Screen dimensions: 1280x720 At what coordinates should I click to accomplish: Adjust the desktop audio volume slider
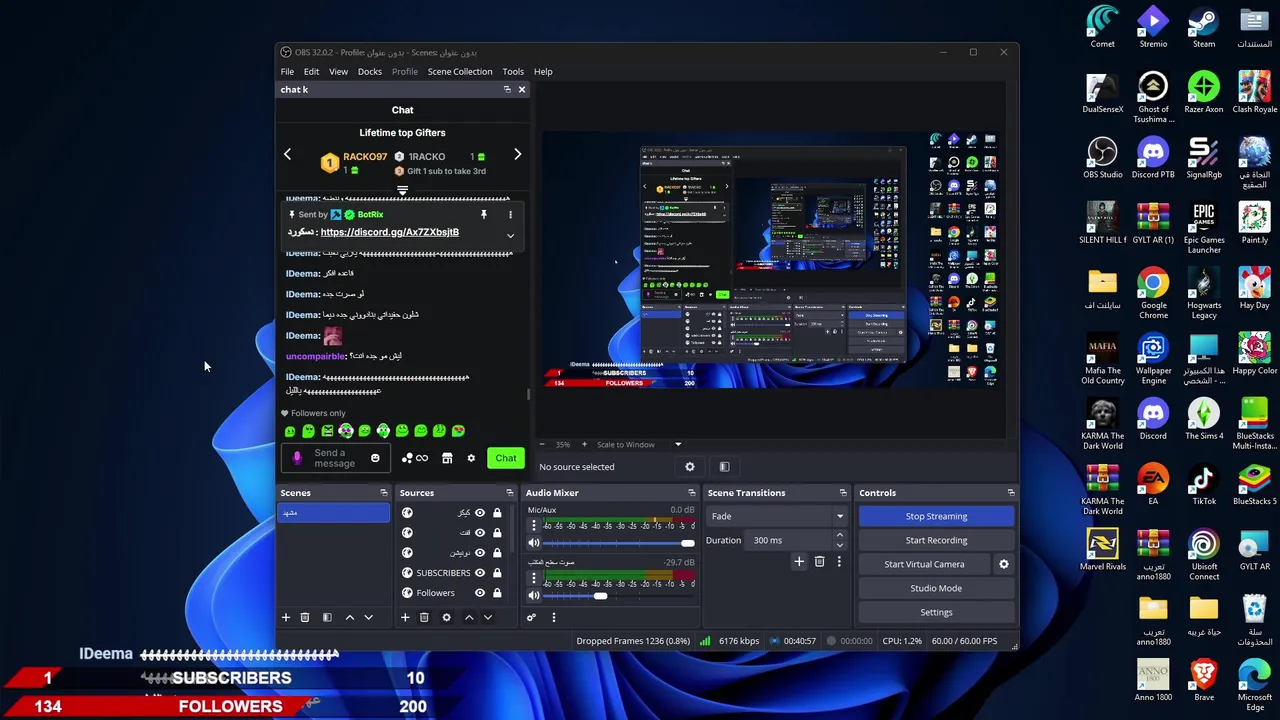click(620, 596)
